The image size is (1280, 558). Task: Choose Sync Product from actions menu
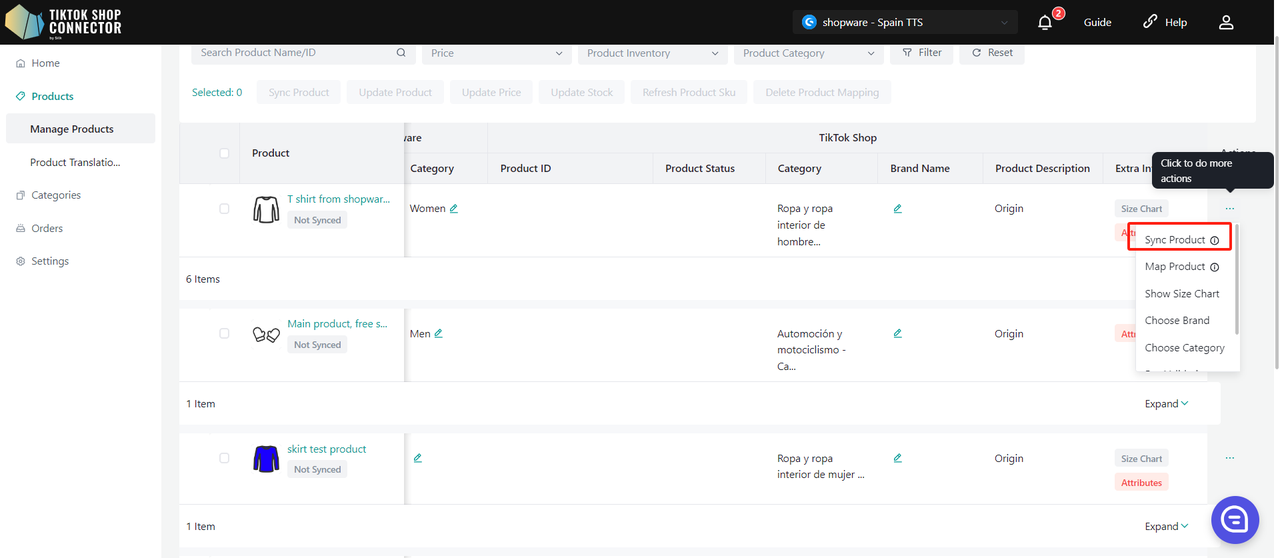[x=1175, y=240]
